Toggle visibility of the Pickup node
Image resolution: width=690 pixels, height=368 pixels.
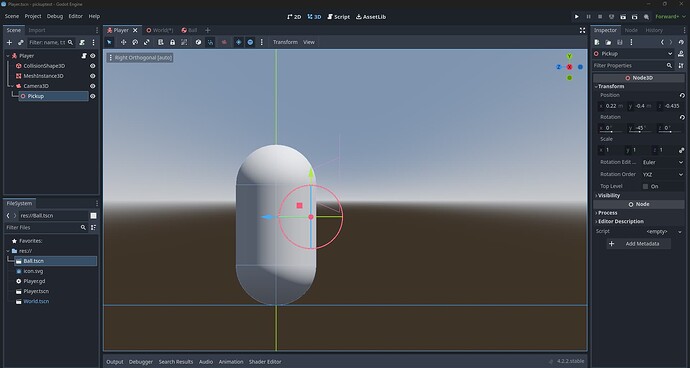coord(92,96)
